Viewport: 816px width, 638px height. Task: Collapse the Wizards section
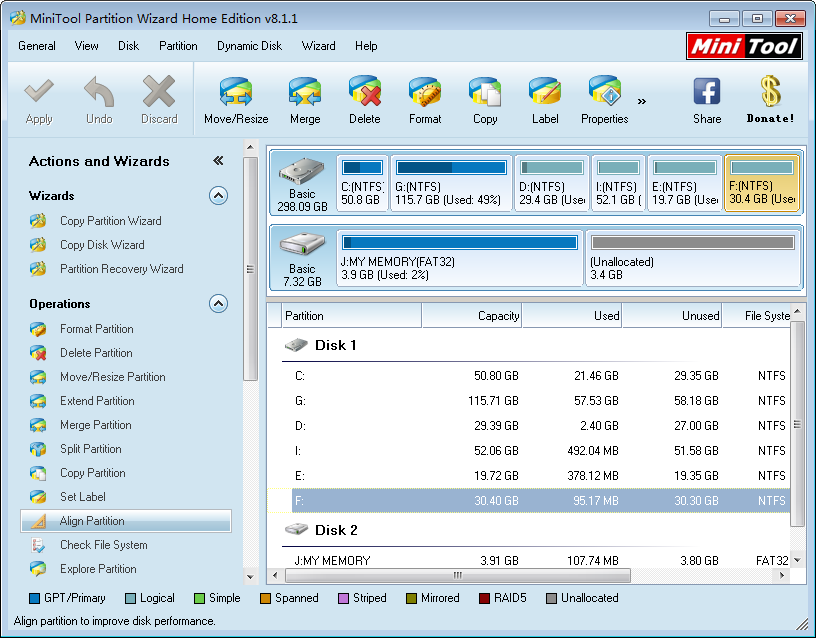click(218, 196)
